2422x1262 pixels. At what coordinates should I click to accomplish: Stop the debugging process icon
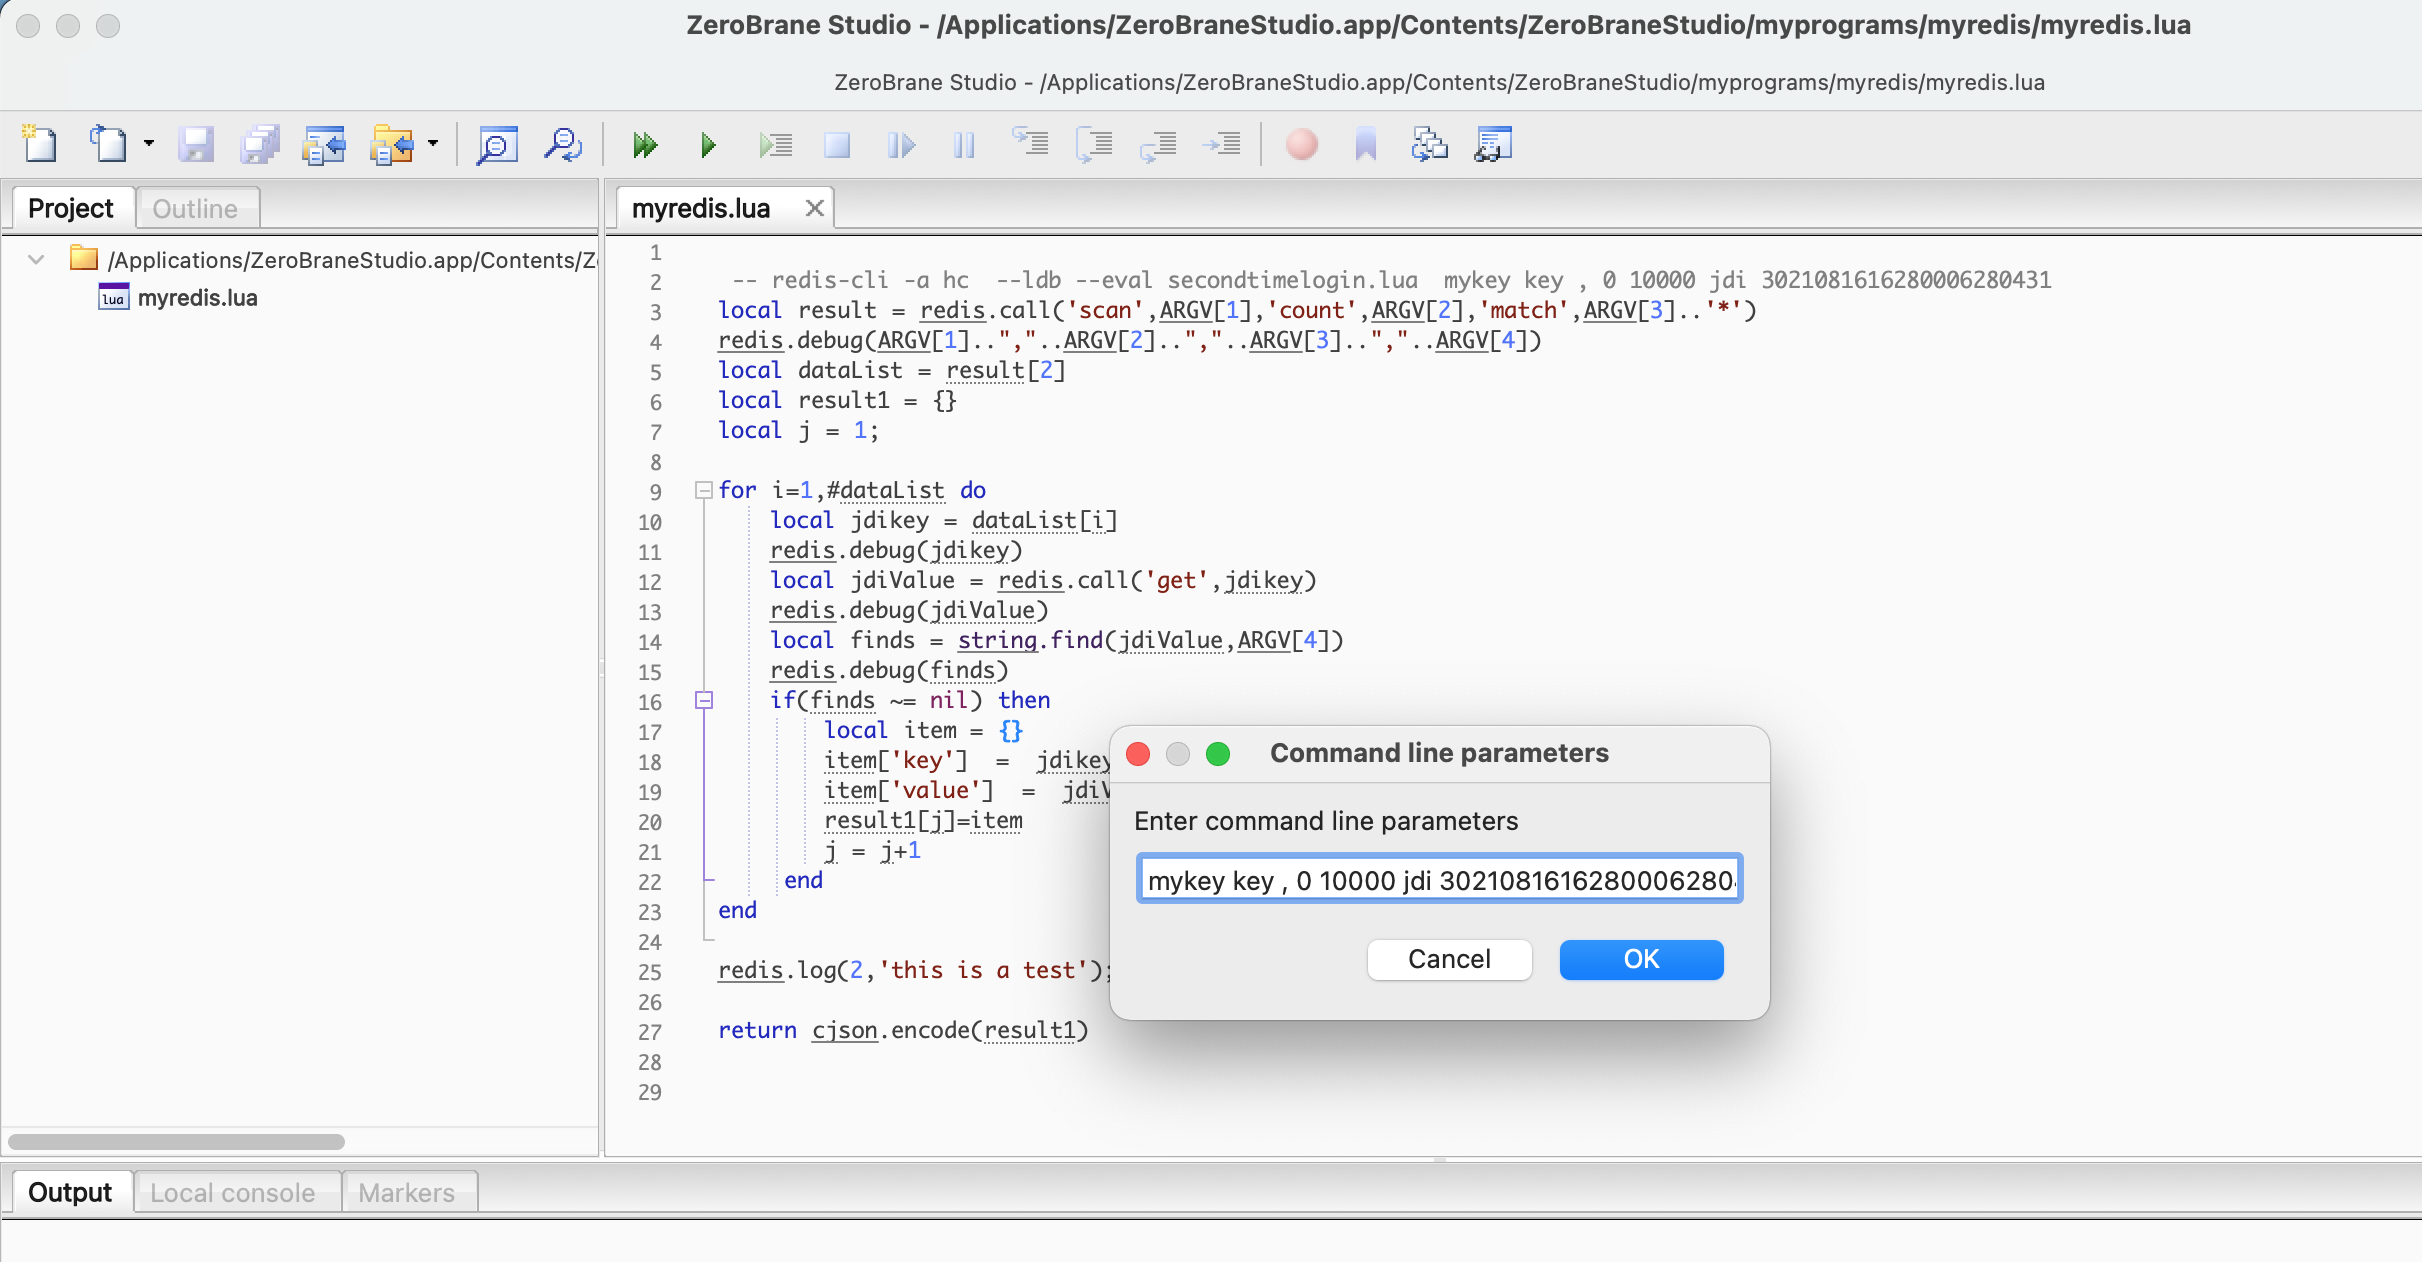click(837, 145)
